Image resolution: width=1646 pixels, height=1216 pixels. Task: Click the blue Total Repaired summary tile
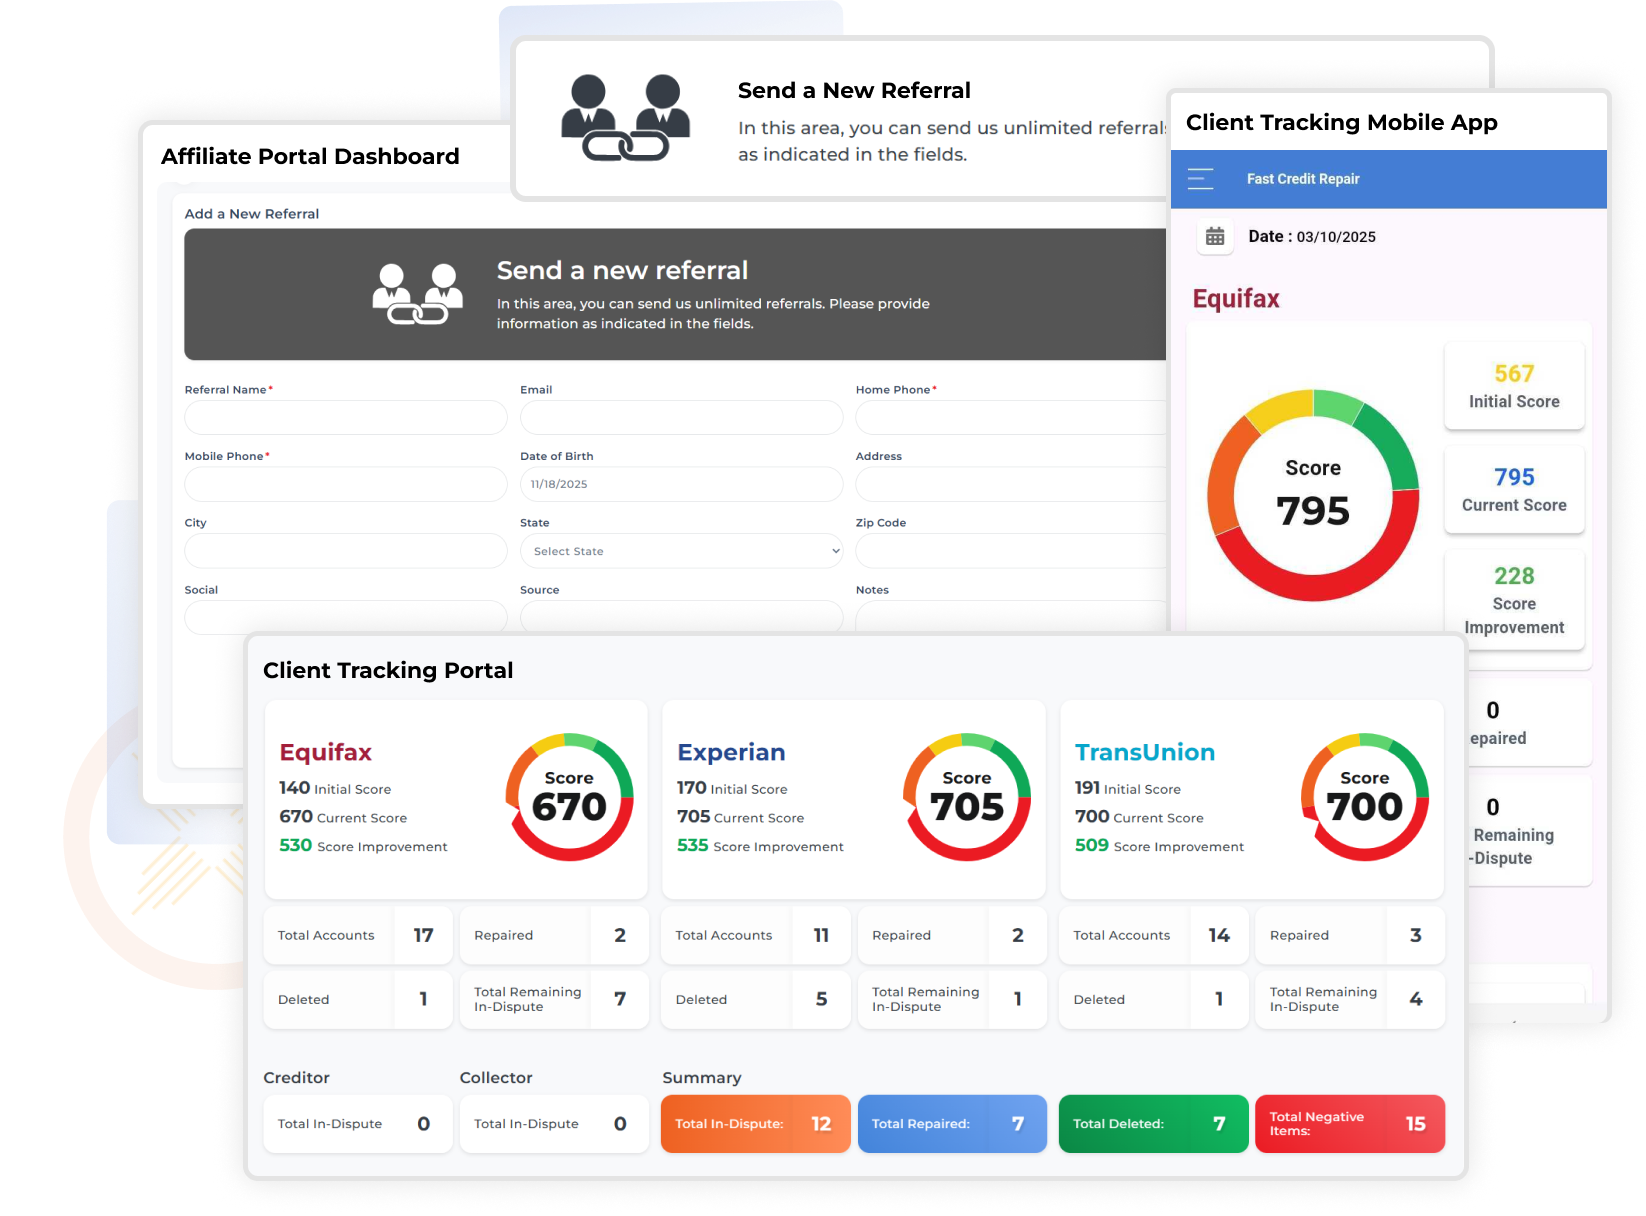952,1124
